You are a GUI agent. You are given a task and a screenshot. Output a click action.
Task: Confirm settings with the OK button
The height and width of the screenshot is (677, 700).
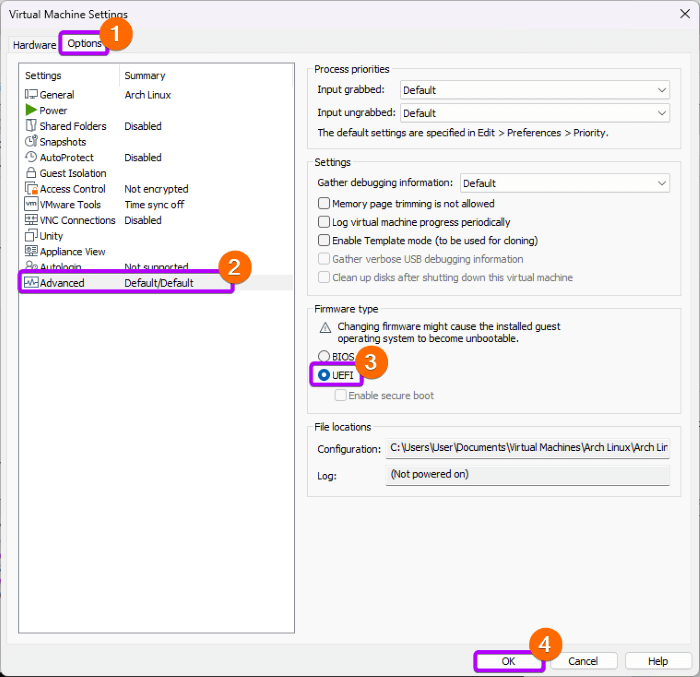[x=508, y=661]
